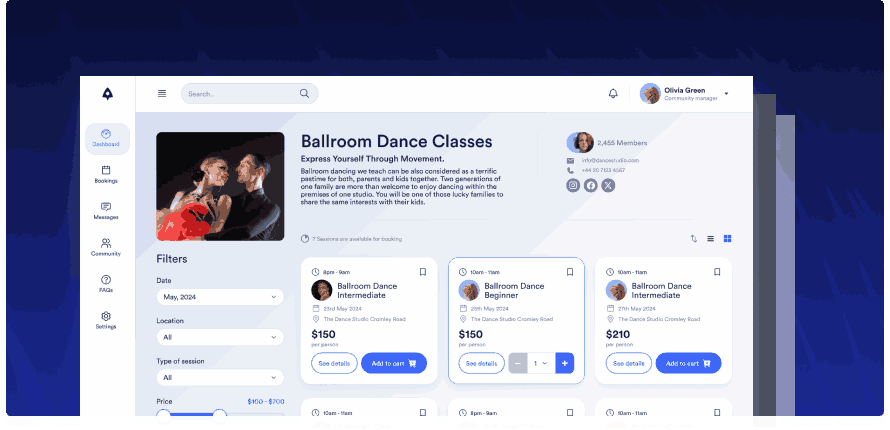890x430 pixels.
Task: Click the notification bell icon
Action: pyautogui.click(x=613, y=94)
